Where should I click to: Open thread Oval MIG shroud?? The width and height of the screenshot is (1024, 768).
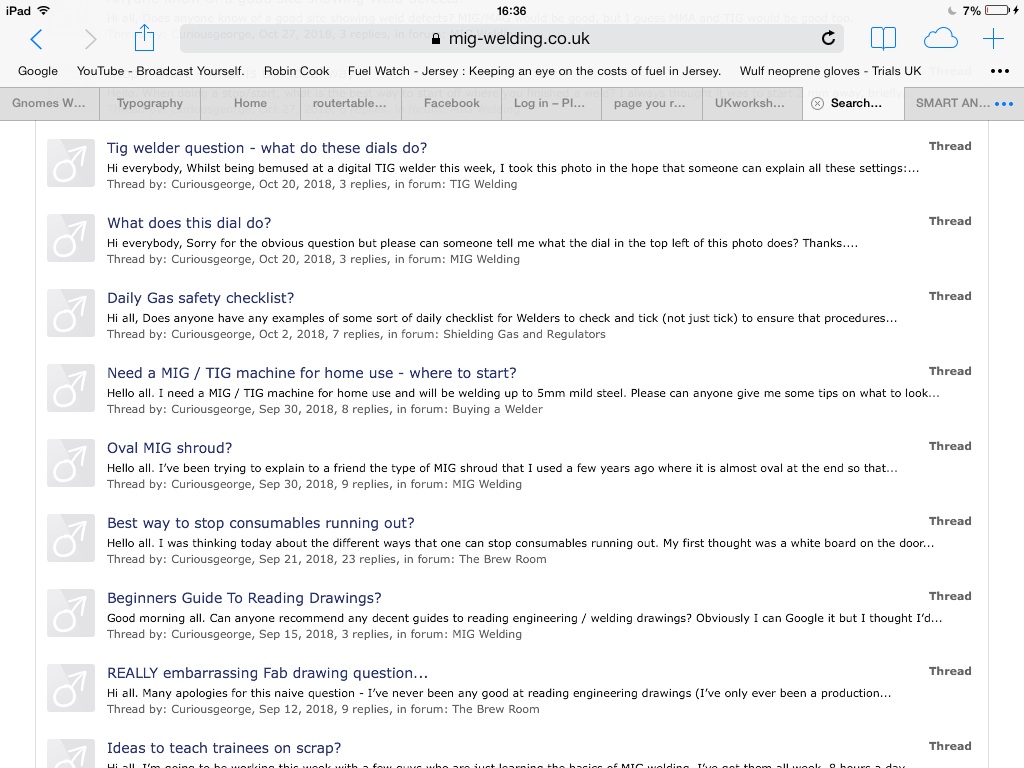click(x=170, y=448)
